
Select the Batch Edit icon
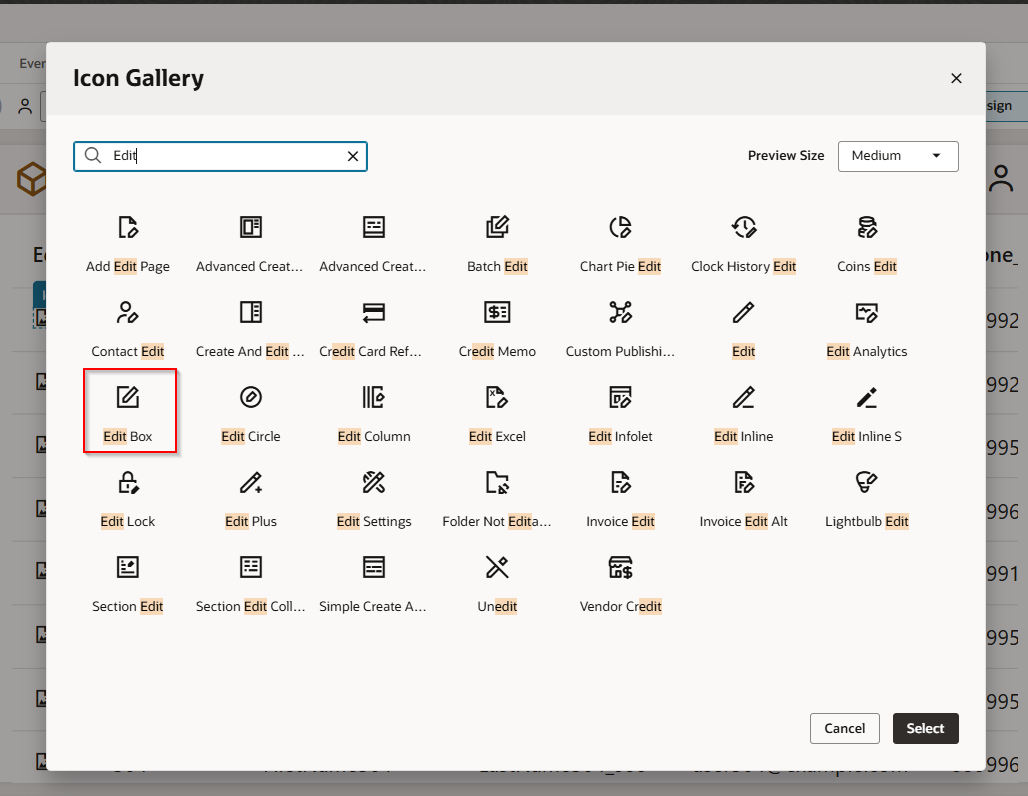coord(497,229)
